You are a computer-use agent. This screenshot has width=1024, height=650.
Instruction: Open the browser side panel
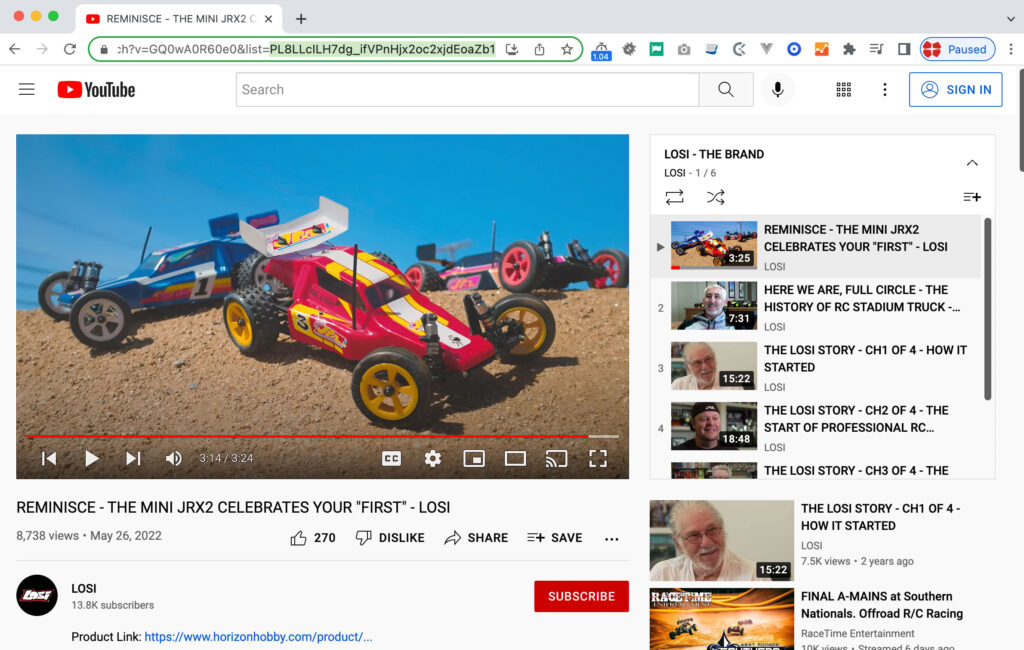(904, 49)
